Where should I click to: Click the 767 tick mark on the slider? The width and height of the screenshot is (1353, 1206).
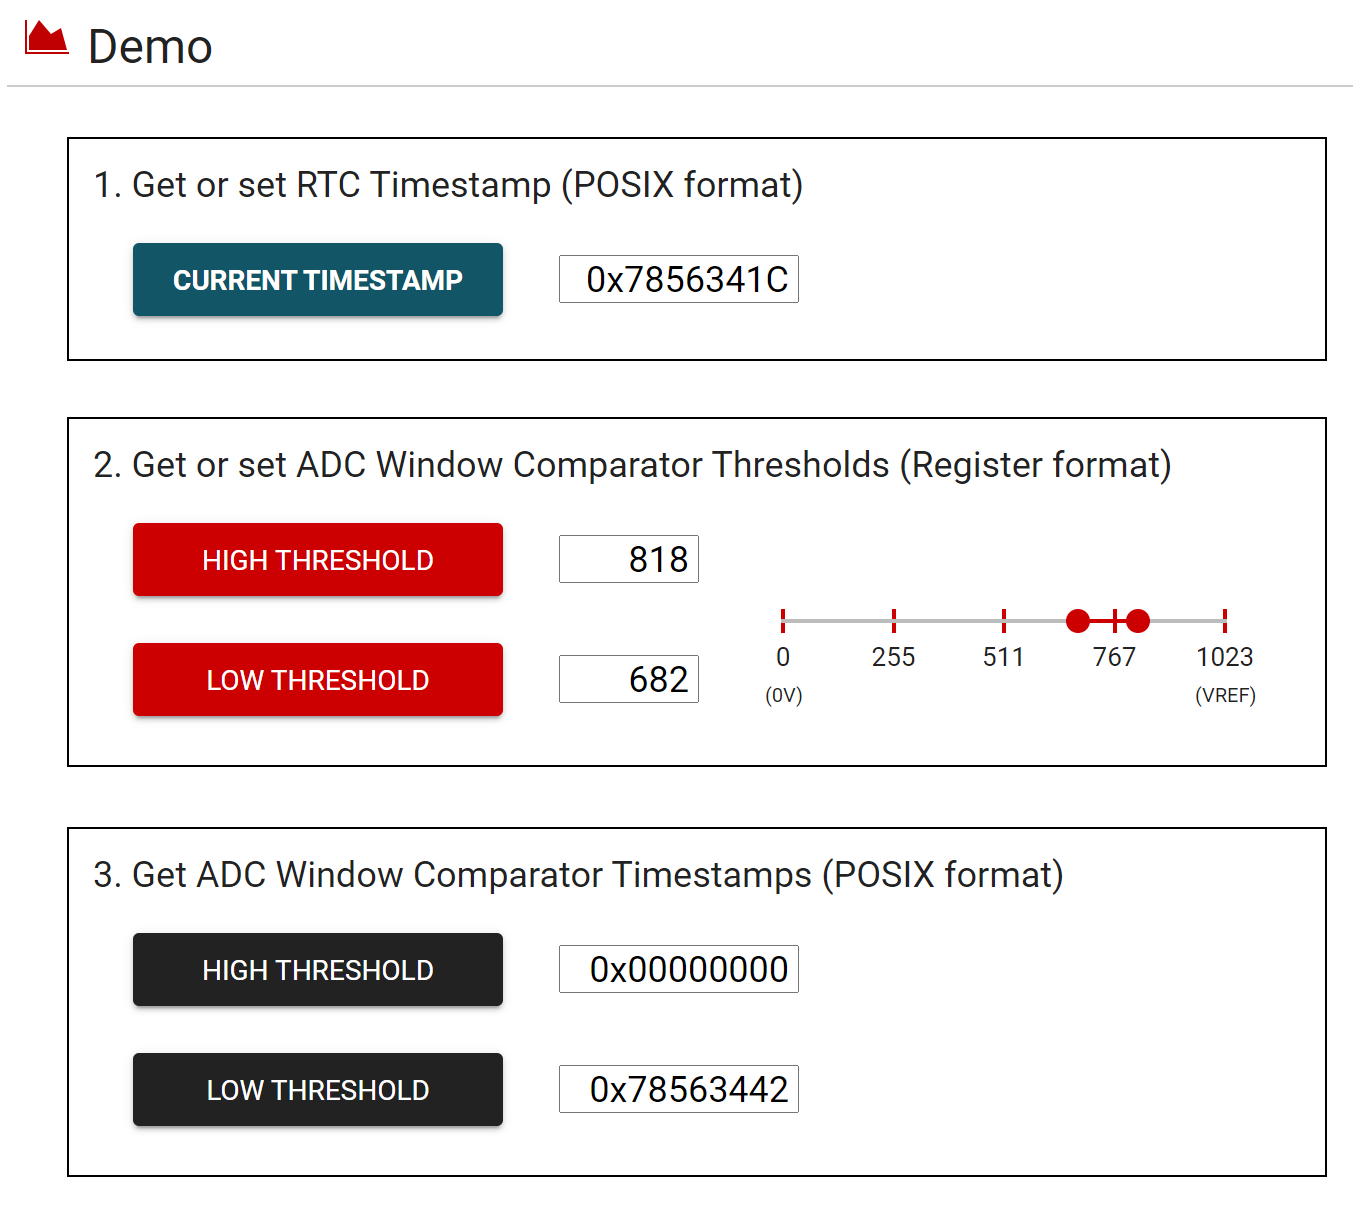pos(1116,621)
